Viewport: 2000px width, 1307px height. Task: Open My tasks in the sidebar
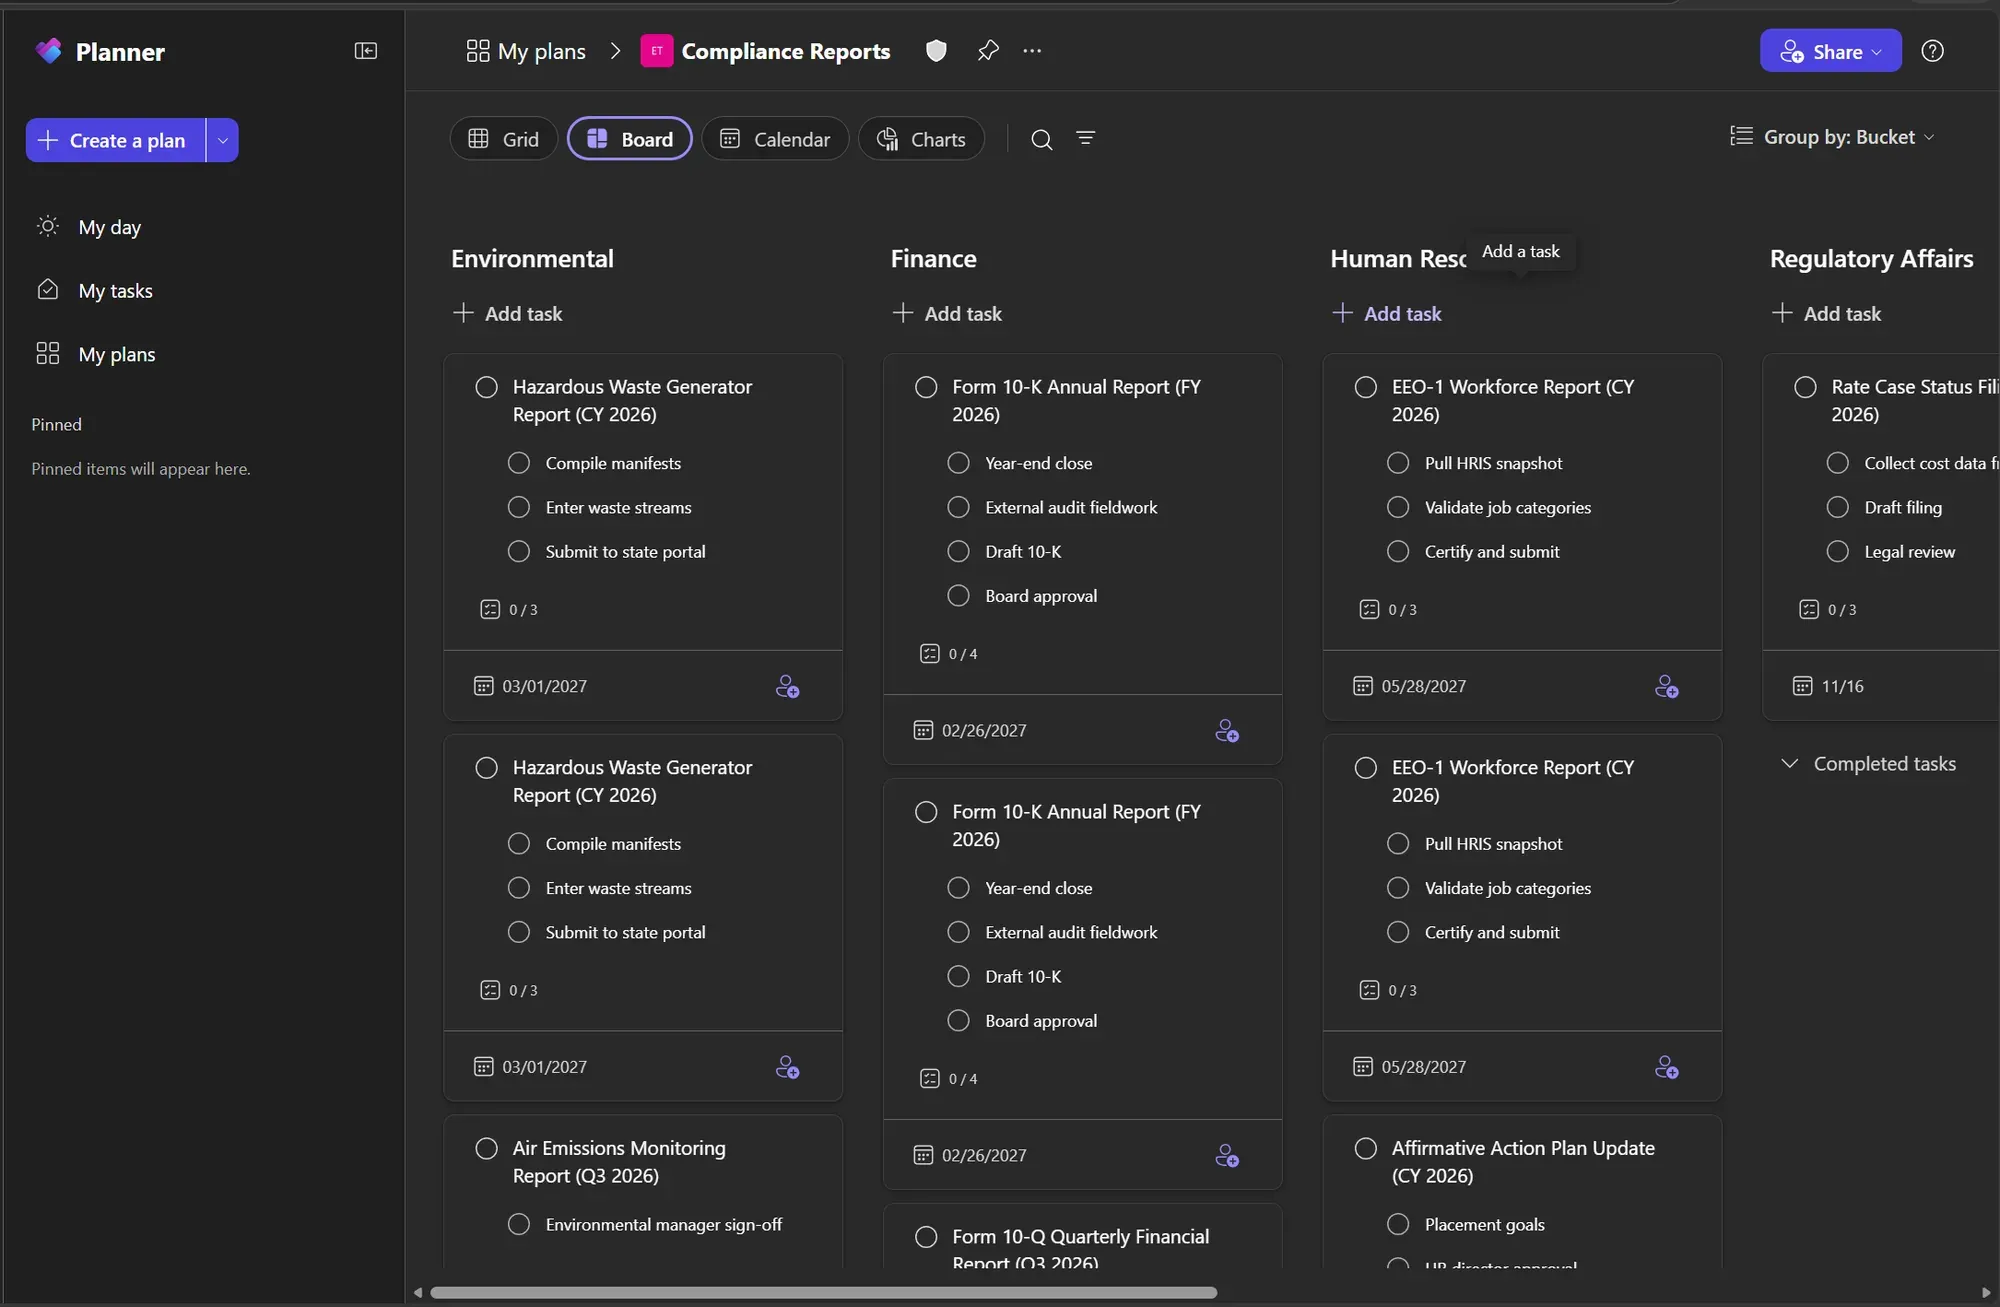(x=116, y=291)
